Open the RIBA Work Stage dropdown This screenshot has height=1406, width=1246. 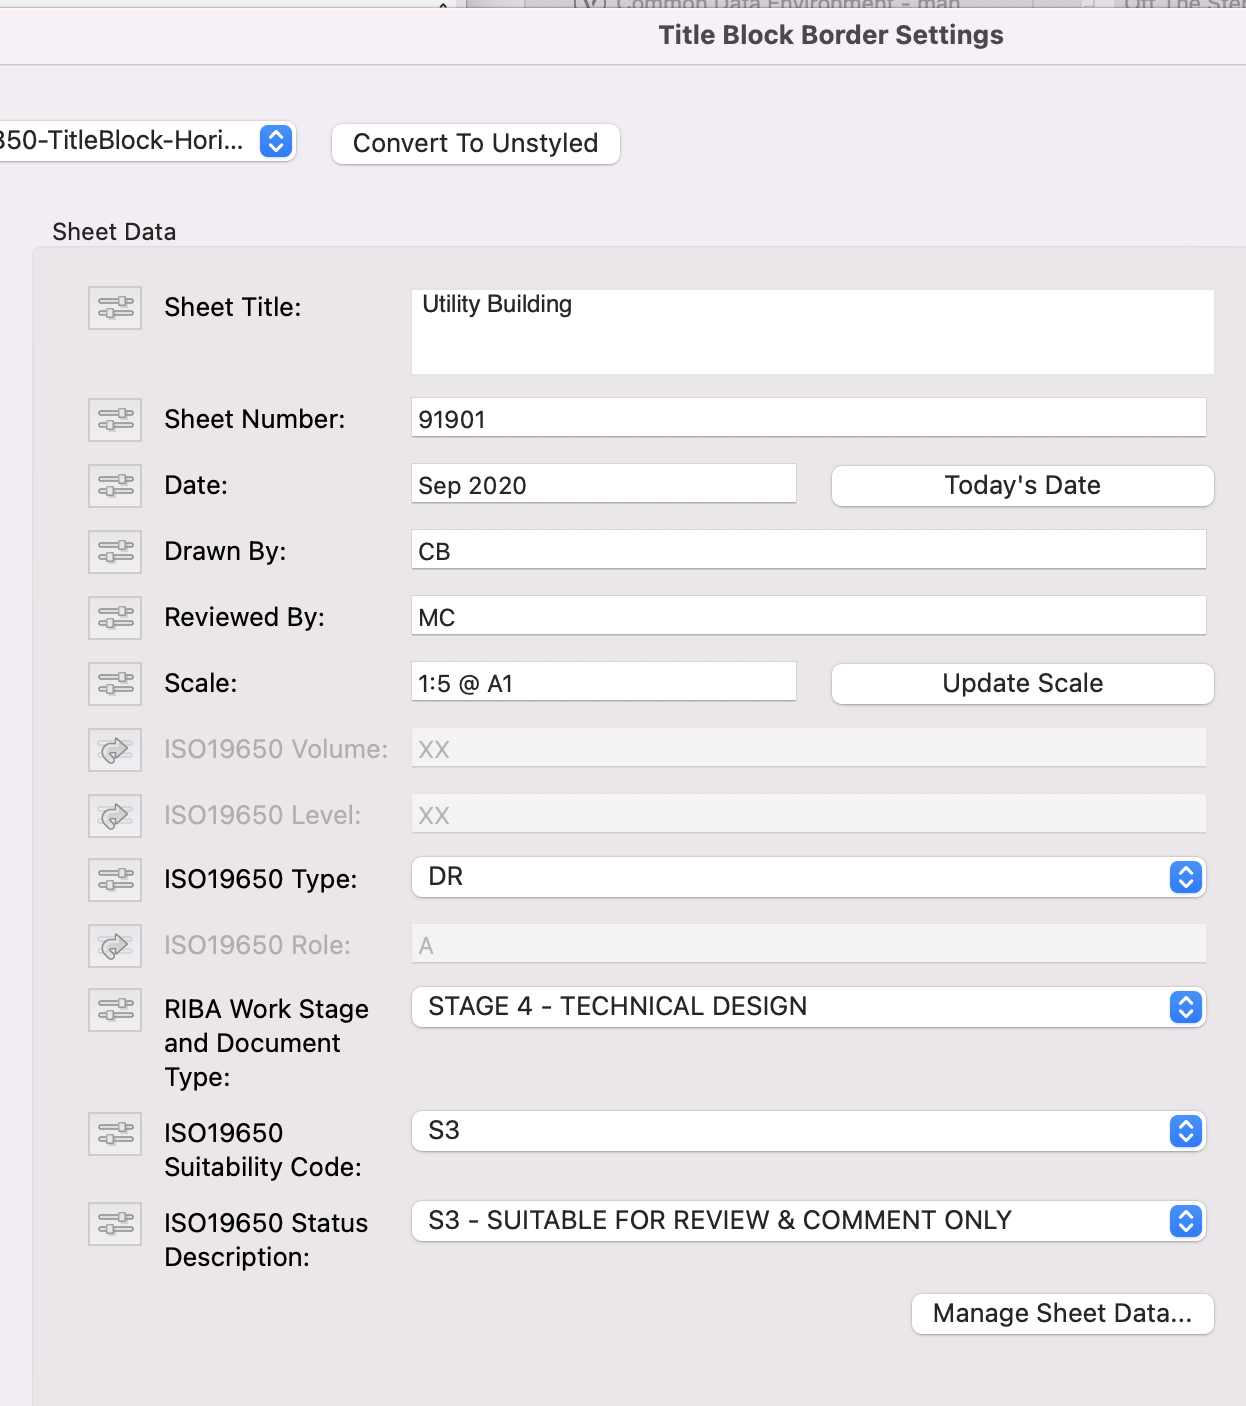click(808, 1007)
